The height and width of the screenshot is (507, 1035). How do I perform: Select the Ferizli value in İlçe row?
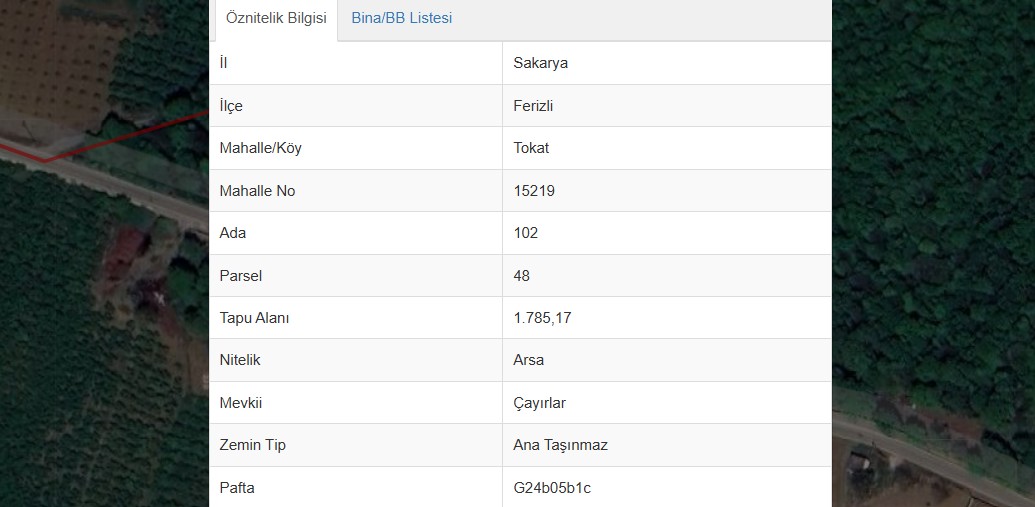click(x=533, y=106)
